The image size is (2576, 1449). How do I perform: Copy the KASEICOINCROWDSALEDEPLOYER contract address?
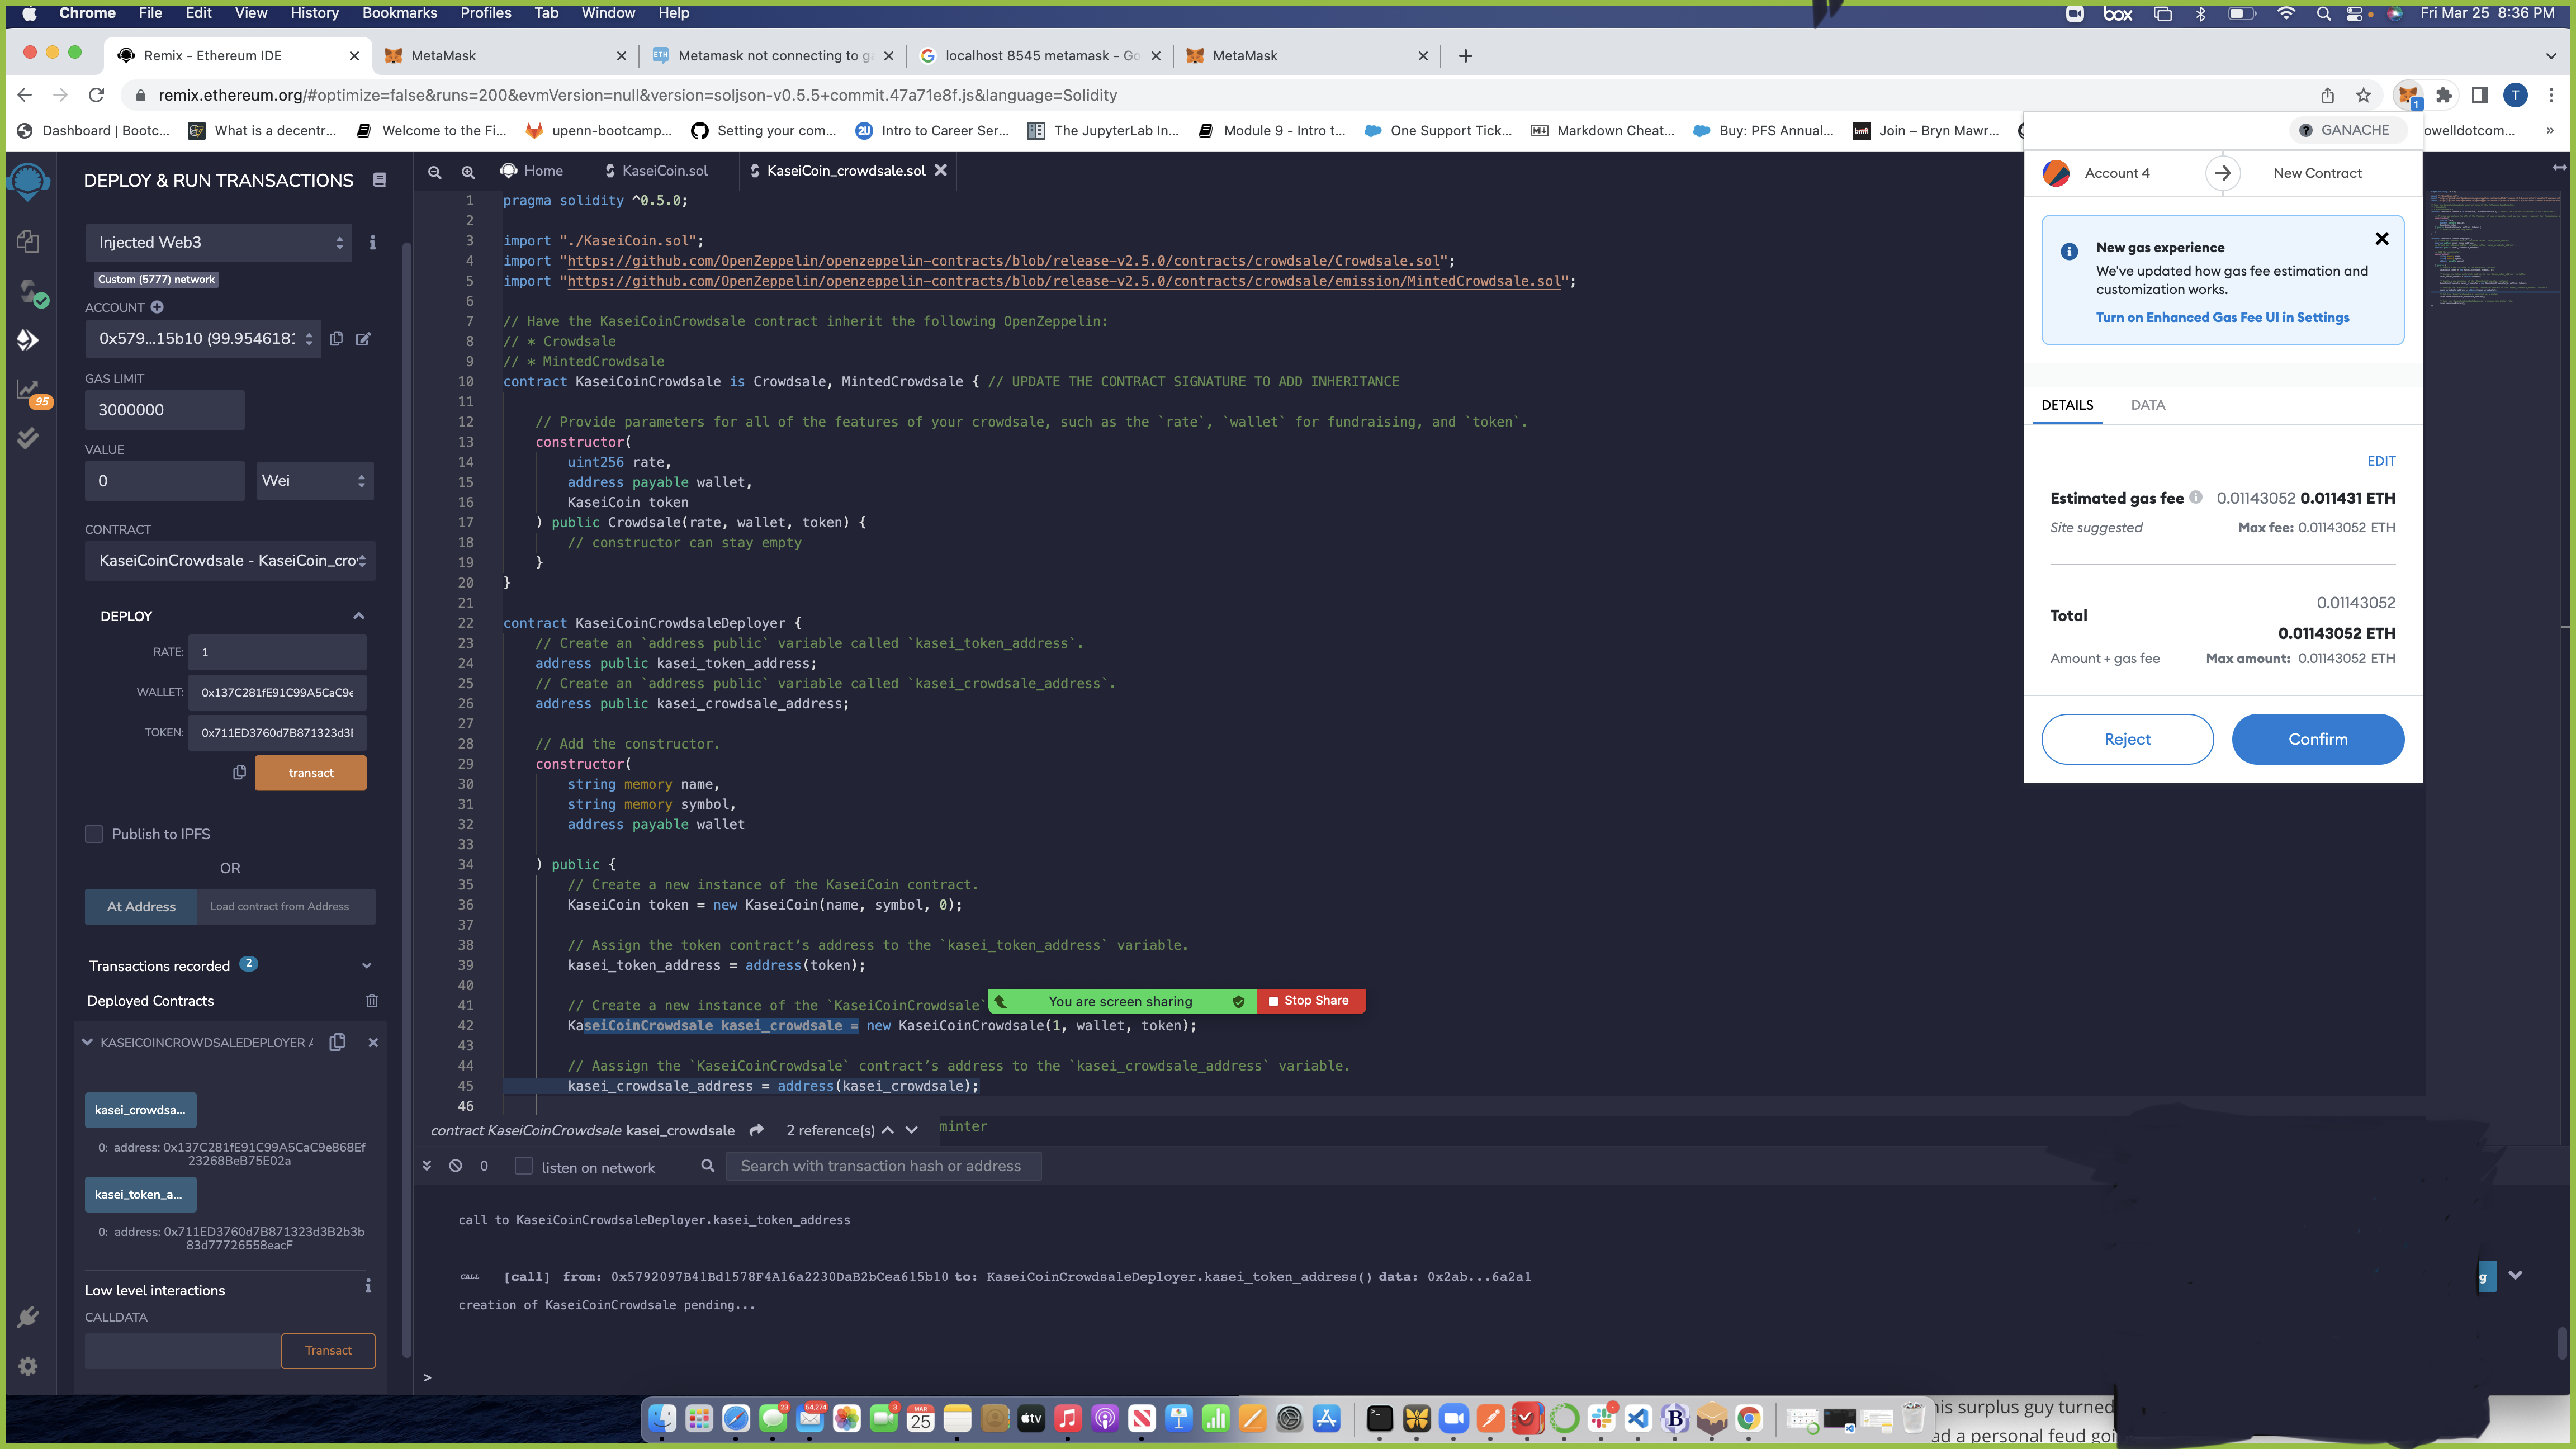coord(338,1042)
